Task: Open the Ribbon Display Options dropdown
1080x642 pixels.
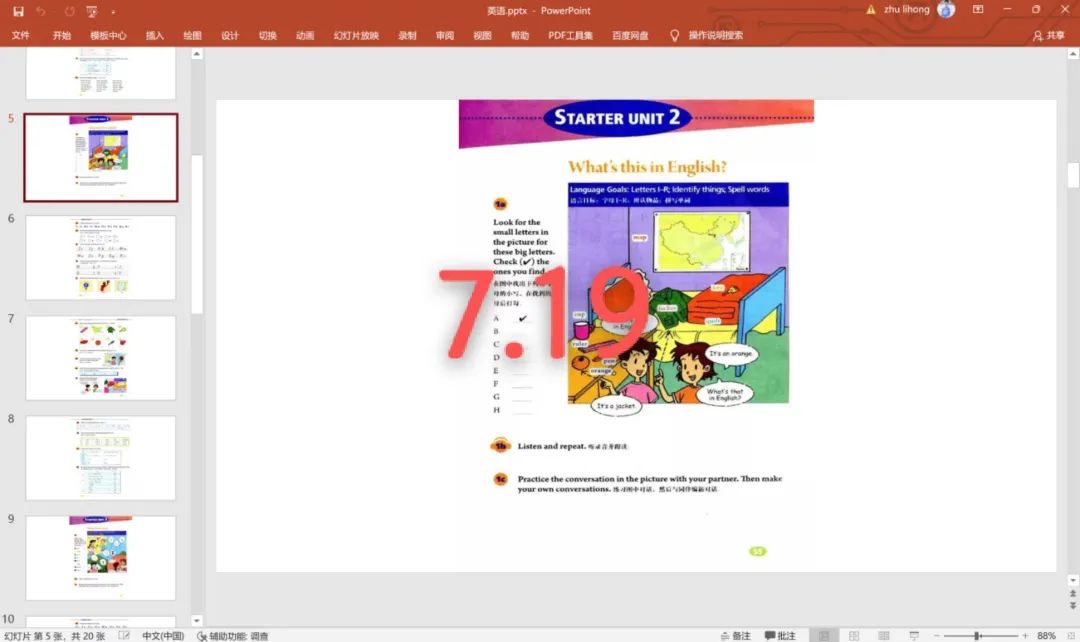Action: tap(977, 10)
